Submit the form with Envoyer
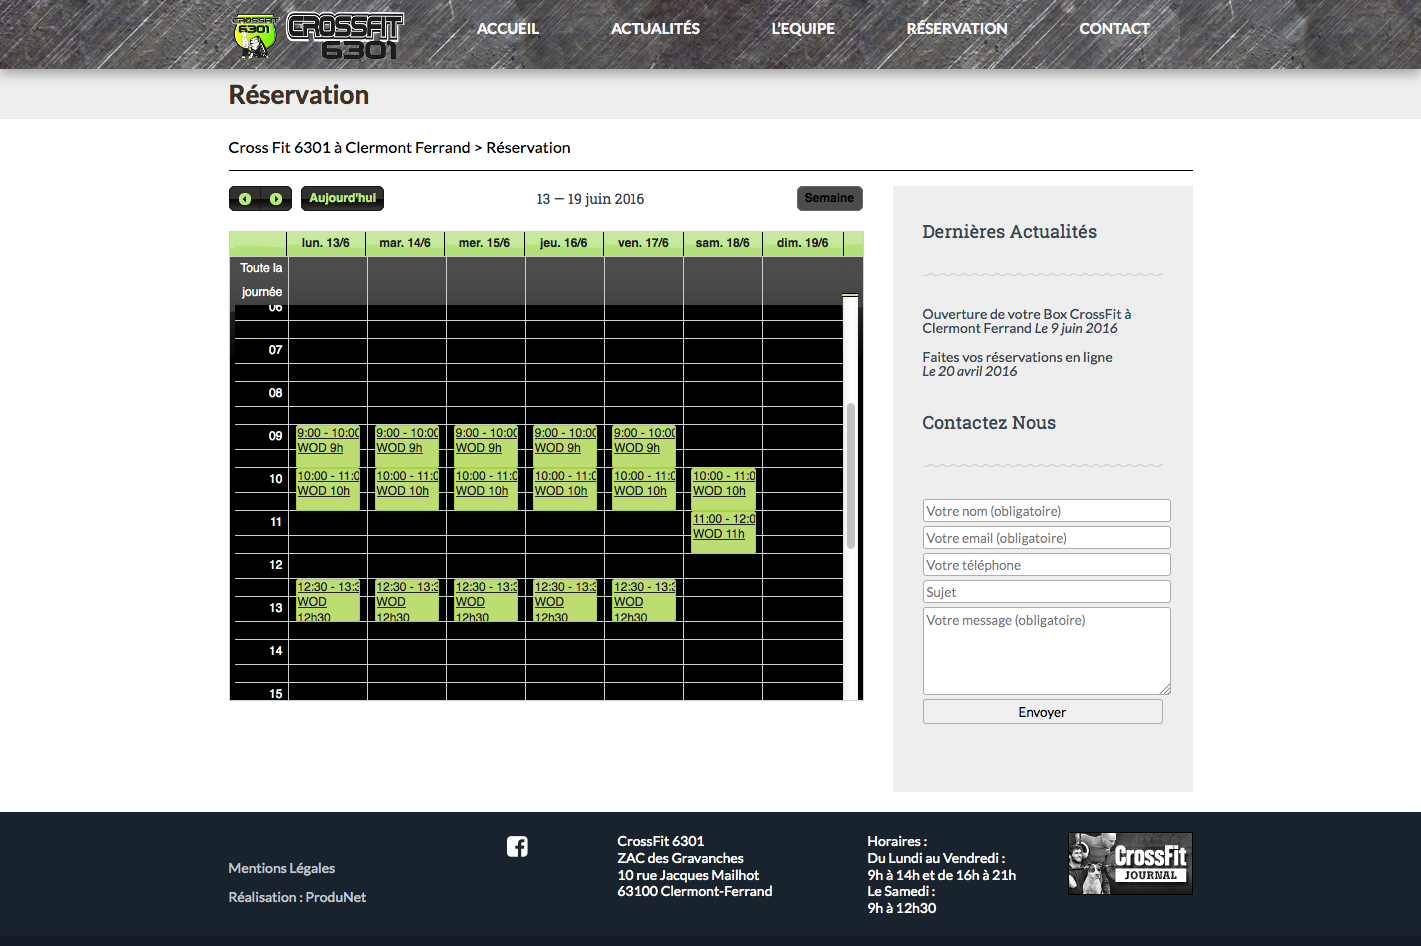The image size is (1421, 946). pyautogui.click(x=1042, y=712)
